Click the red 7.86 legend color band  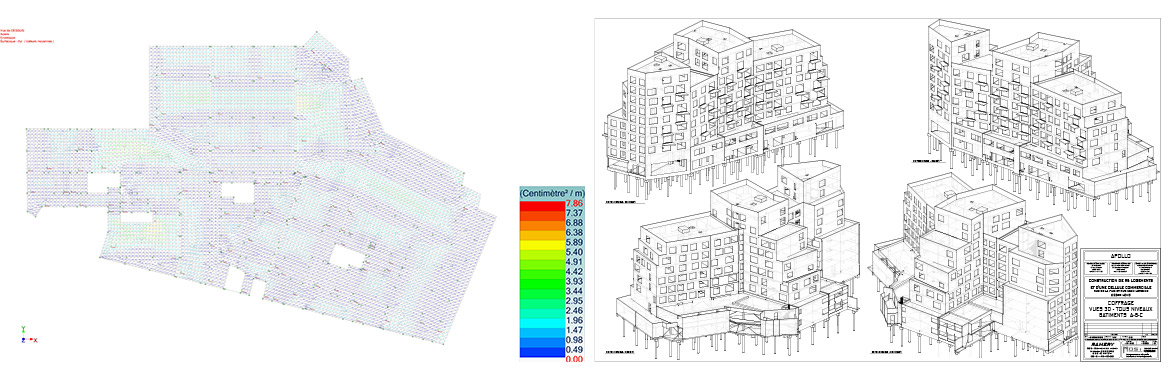[x=542, y=204]
